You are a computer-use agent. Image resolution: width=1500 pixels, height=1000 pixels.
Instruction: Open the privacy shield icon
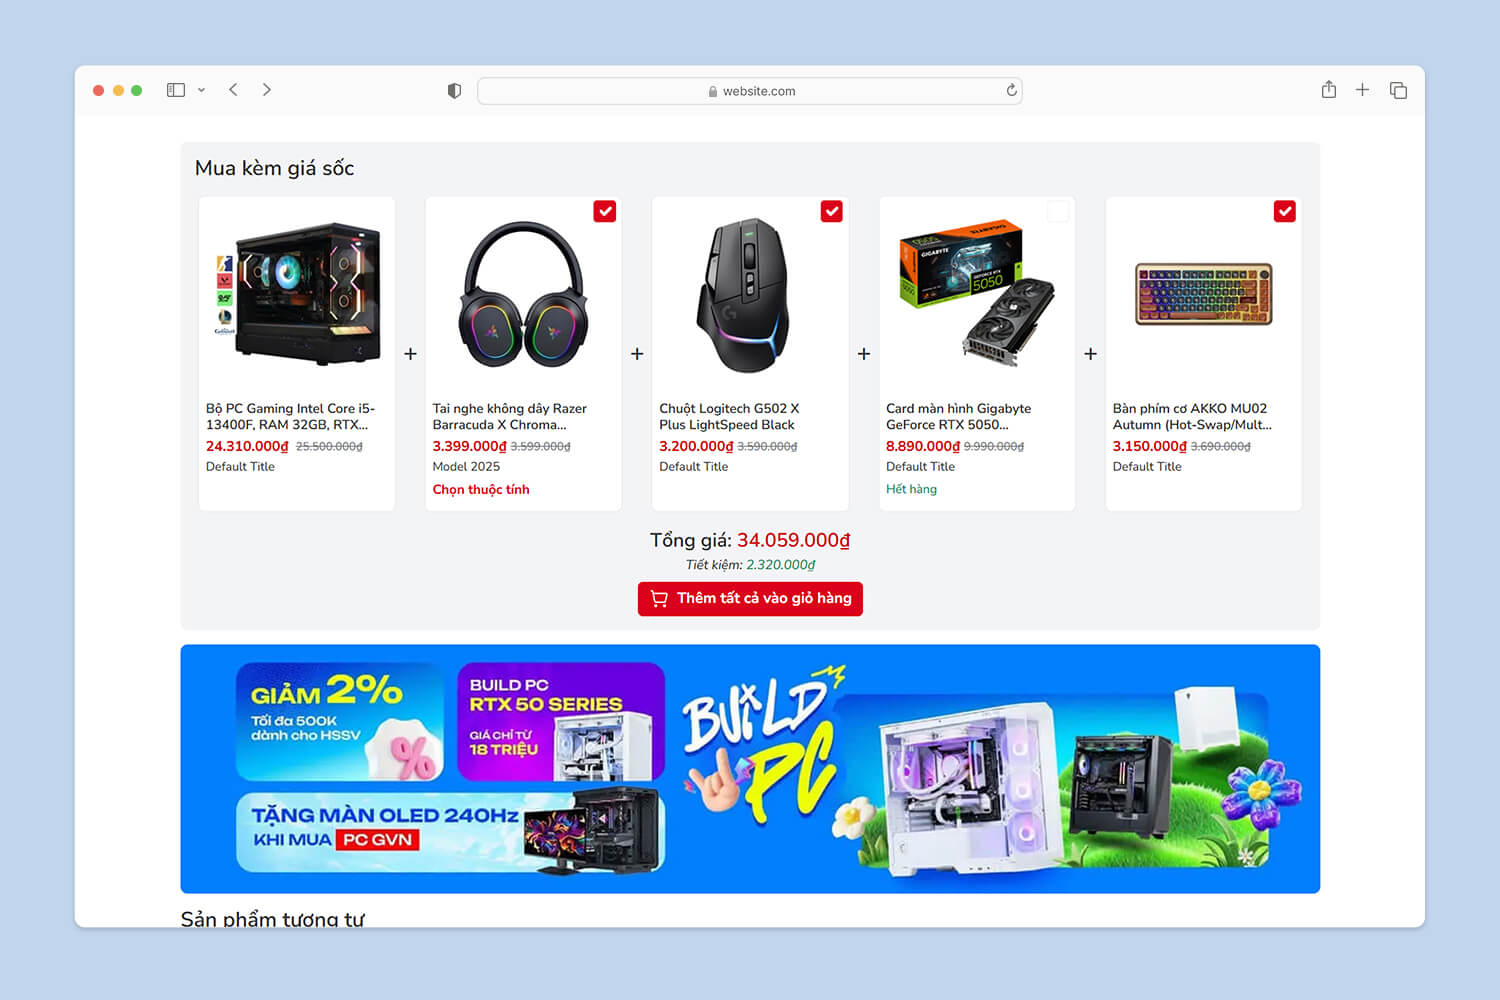click(454, 91)
